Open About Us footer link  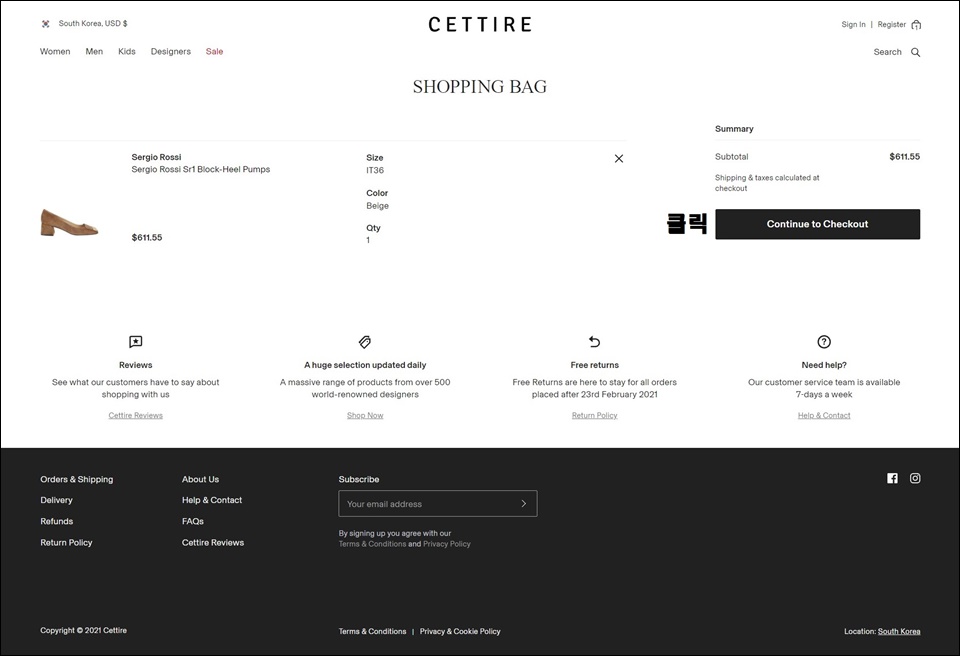200,480
